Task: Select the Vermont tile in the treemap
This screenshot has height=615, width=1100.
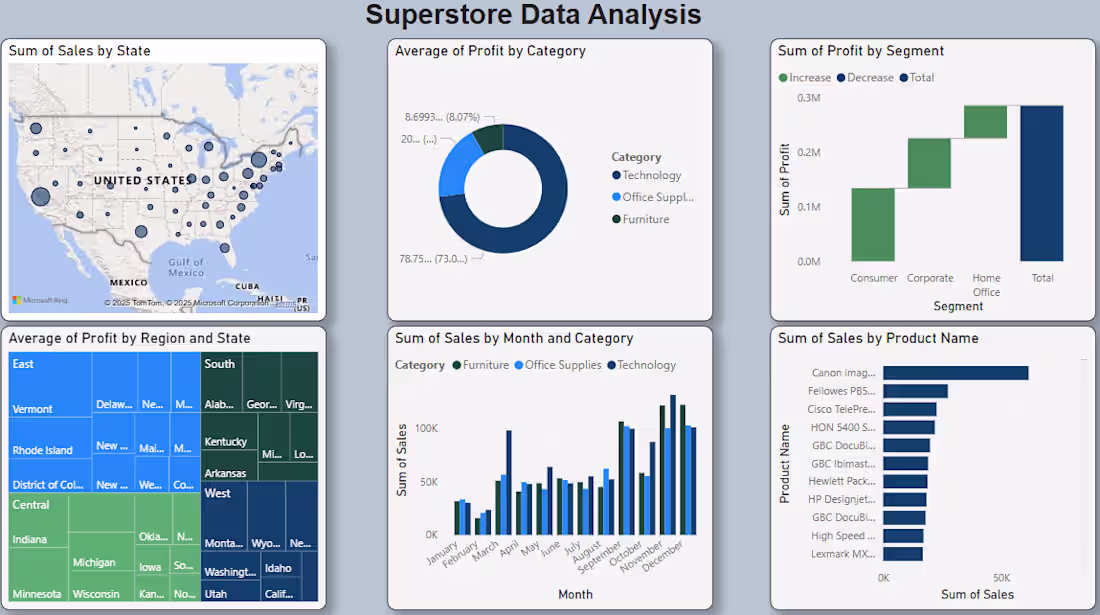Action: tap(50, 384)
